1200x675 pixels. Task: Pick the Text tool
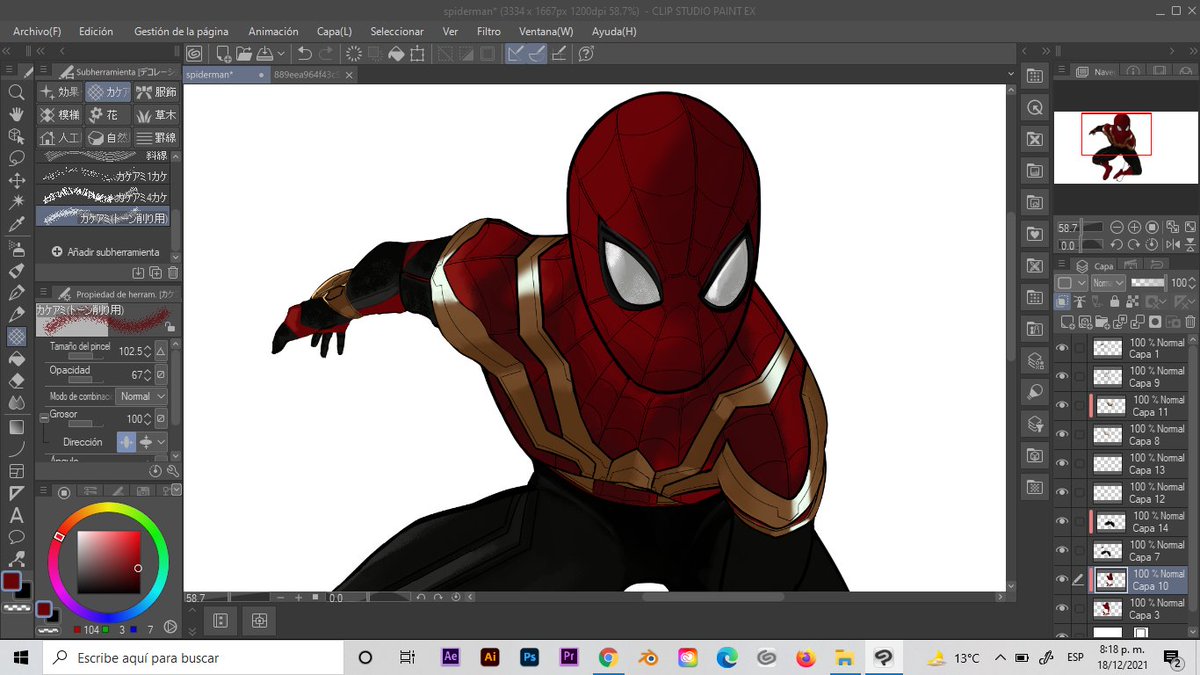click(x=16, y=516)
